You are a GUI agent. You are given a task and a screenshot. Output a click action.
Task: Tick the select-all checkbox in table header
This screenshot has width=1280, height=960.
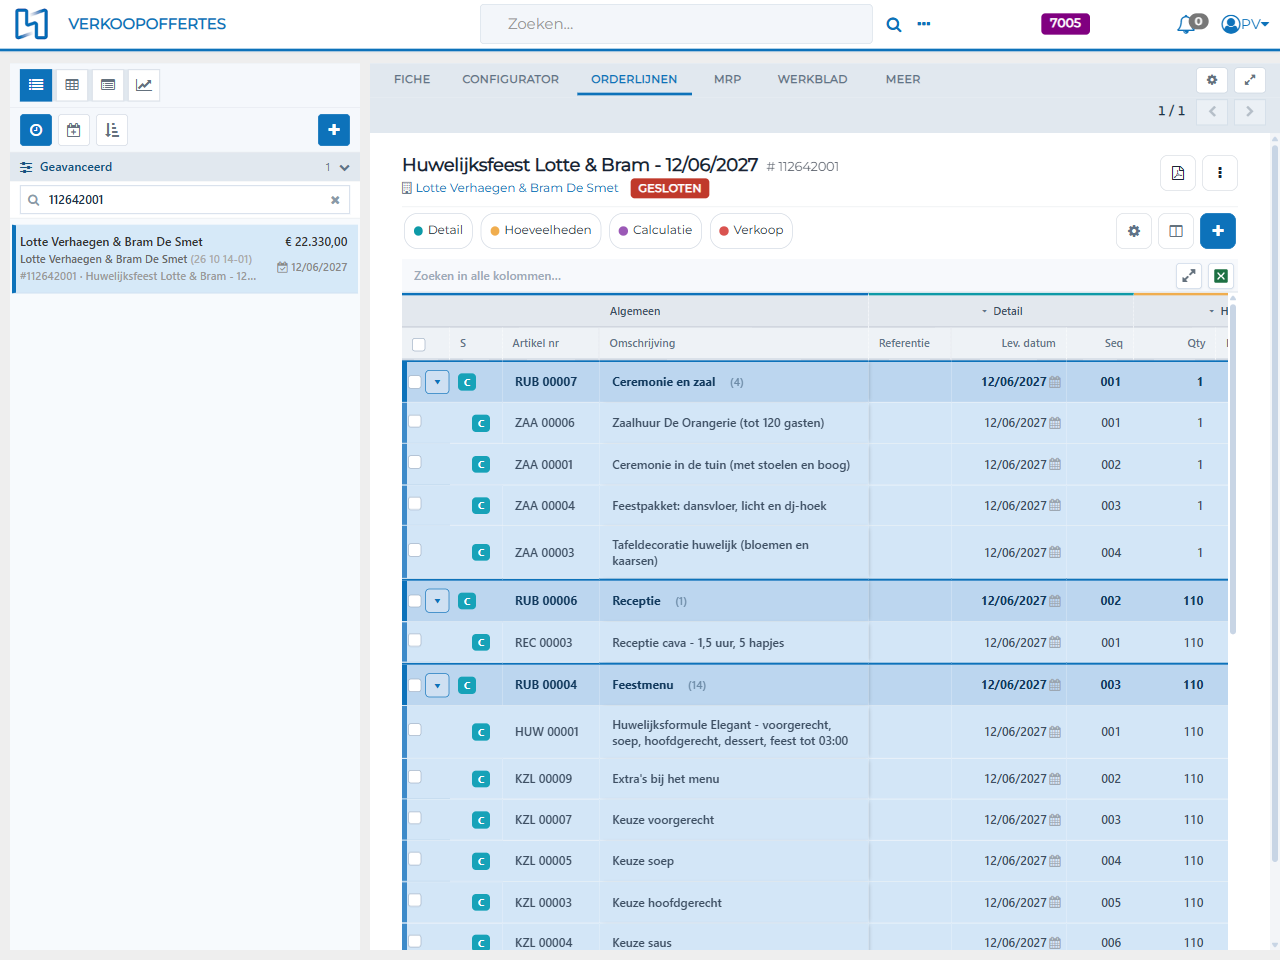pyautogui.click(x=419, y=344)
